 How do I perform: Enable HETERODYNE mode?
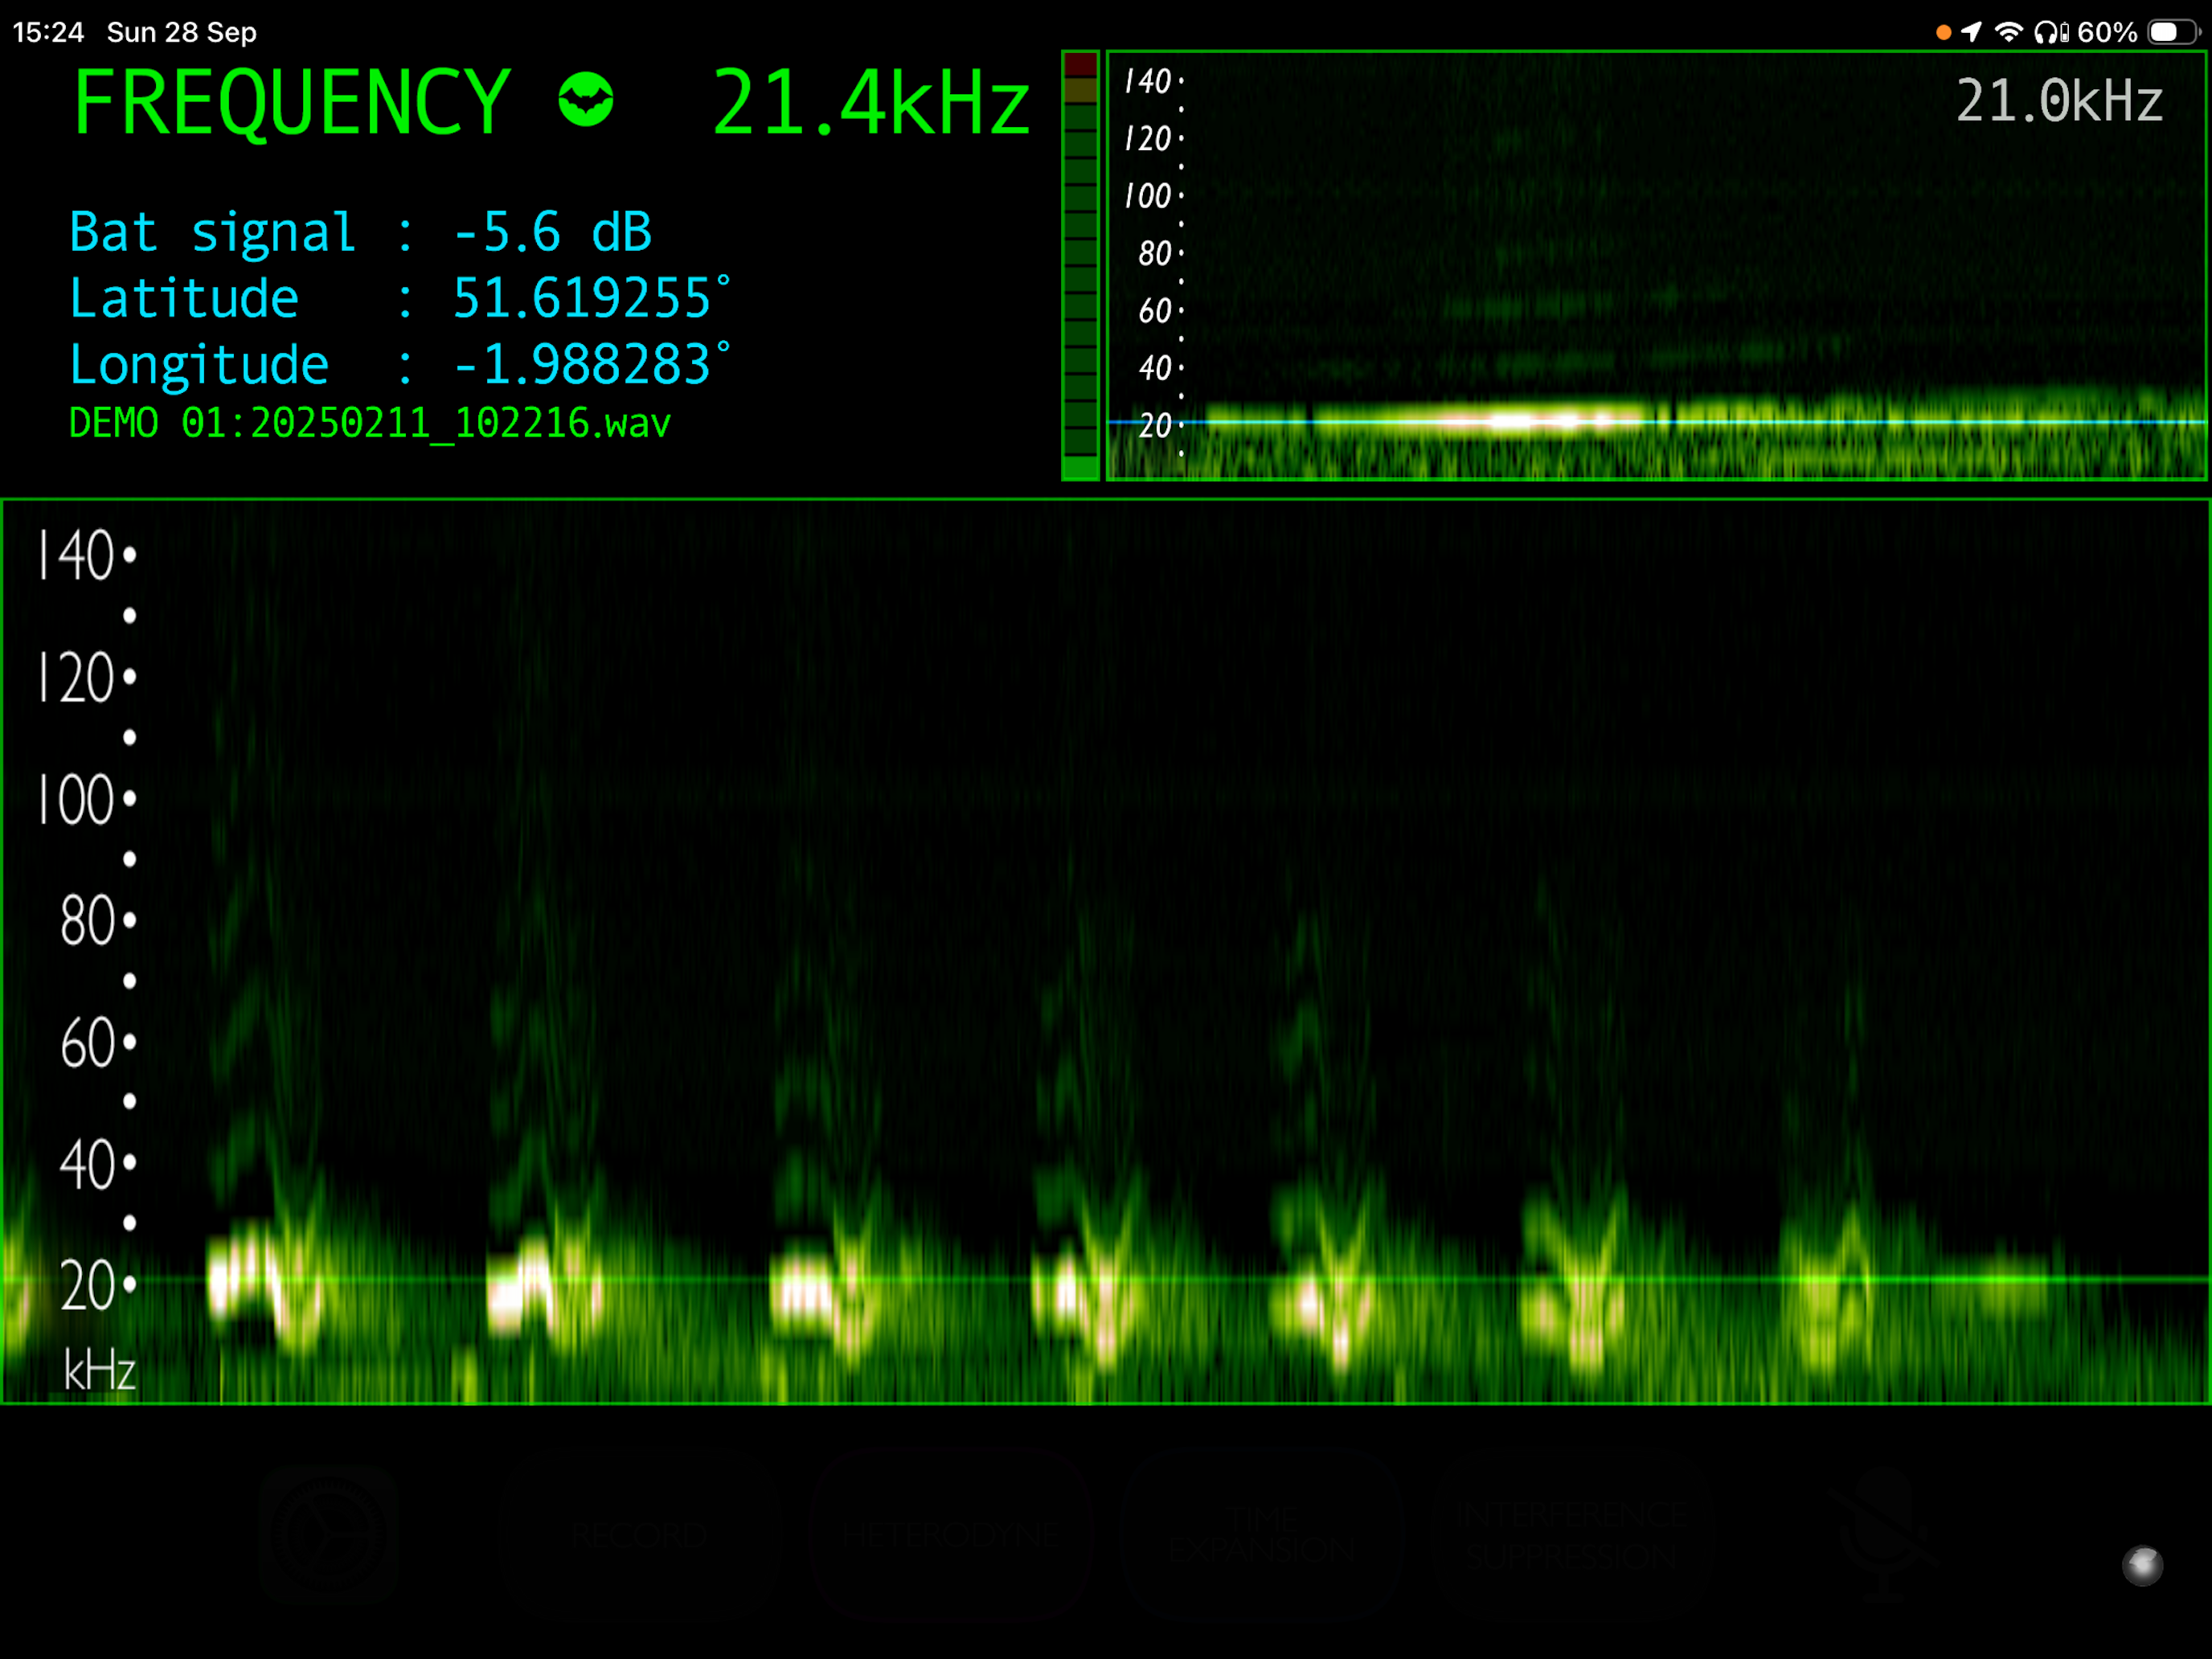950,1535
